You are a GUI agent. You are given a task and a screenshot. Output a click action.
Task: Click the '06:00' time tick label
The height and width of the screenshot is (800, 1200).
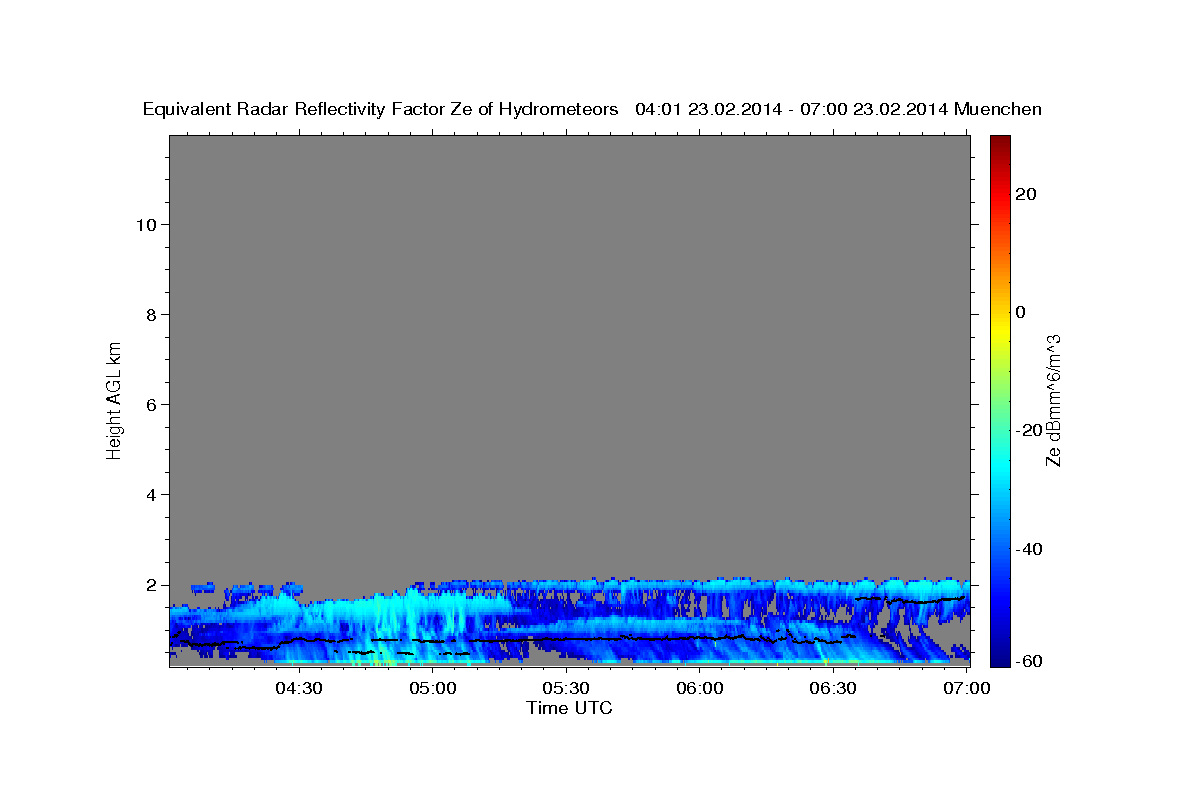point(700,688)
